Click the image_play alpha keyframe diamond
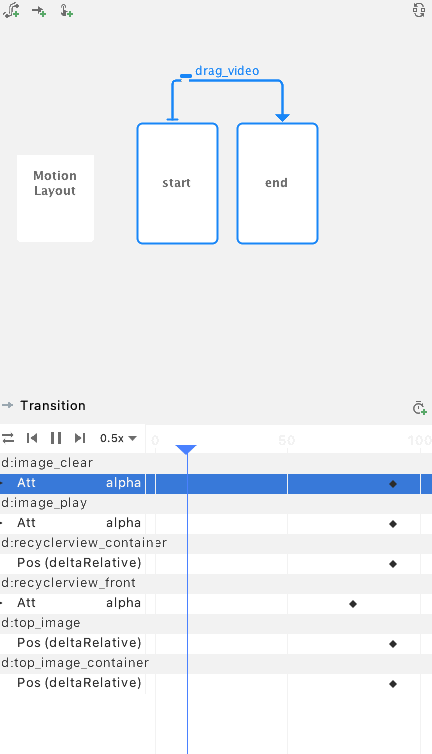The height and width of the screenshot is (754, 432). tap(393, 524)
